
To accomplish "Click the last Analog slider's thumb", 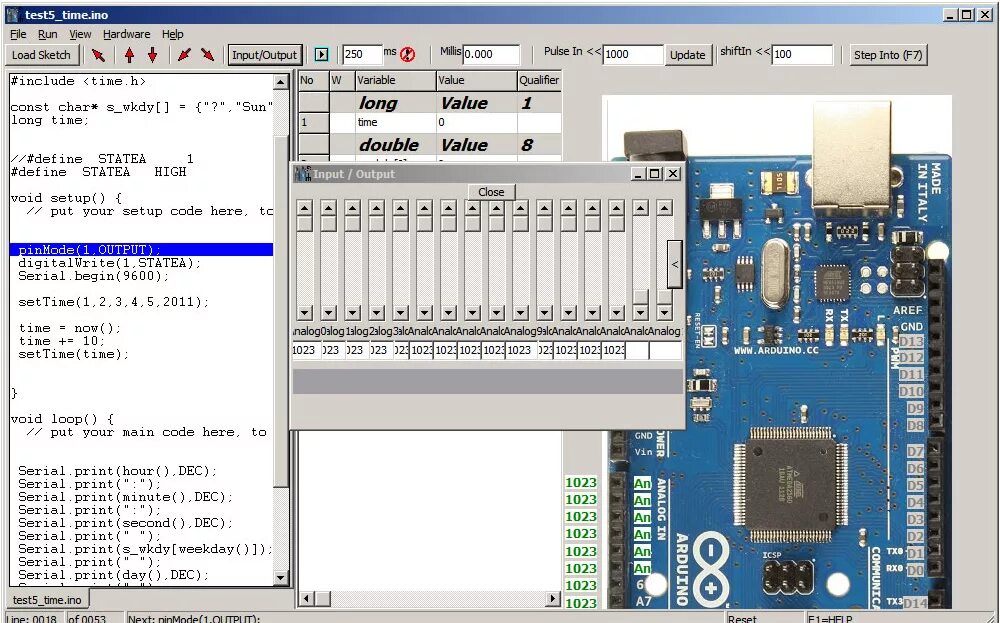I will 665,297.
